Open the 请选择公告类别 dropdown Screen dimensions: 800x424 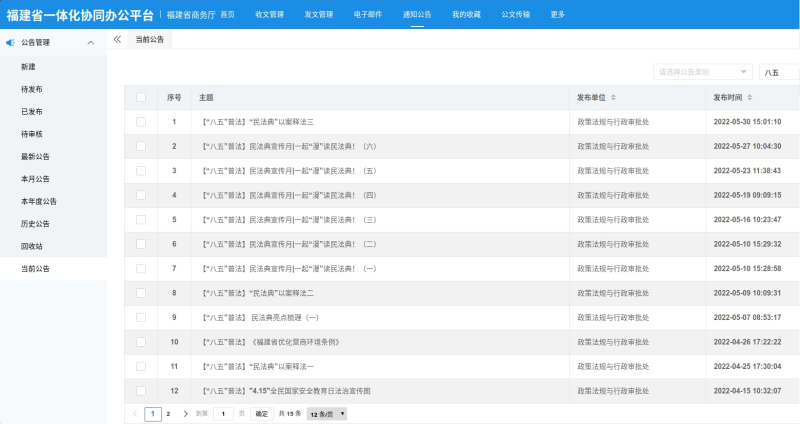tap(702, 72)
